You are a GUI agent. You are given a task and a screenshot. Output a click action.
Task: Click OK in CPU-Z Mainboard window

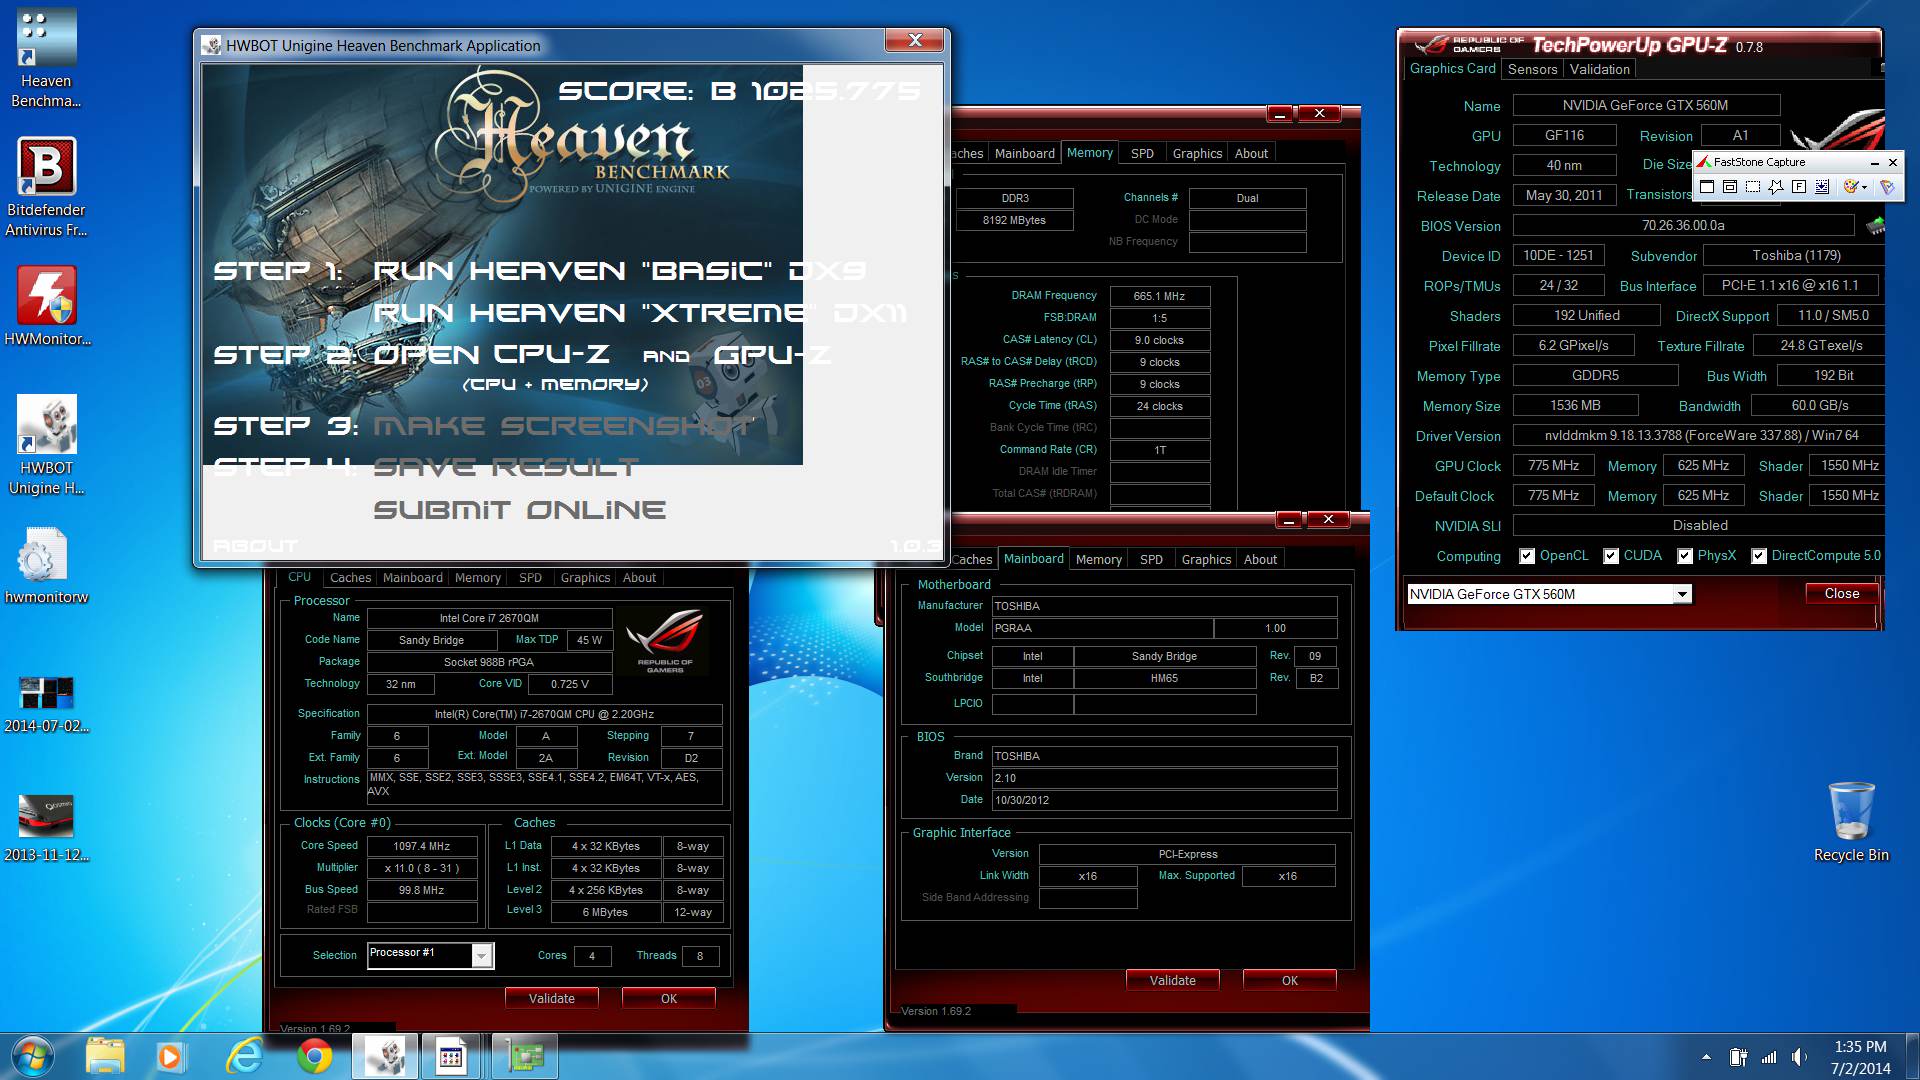point(1289,980)
